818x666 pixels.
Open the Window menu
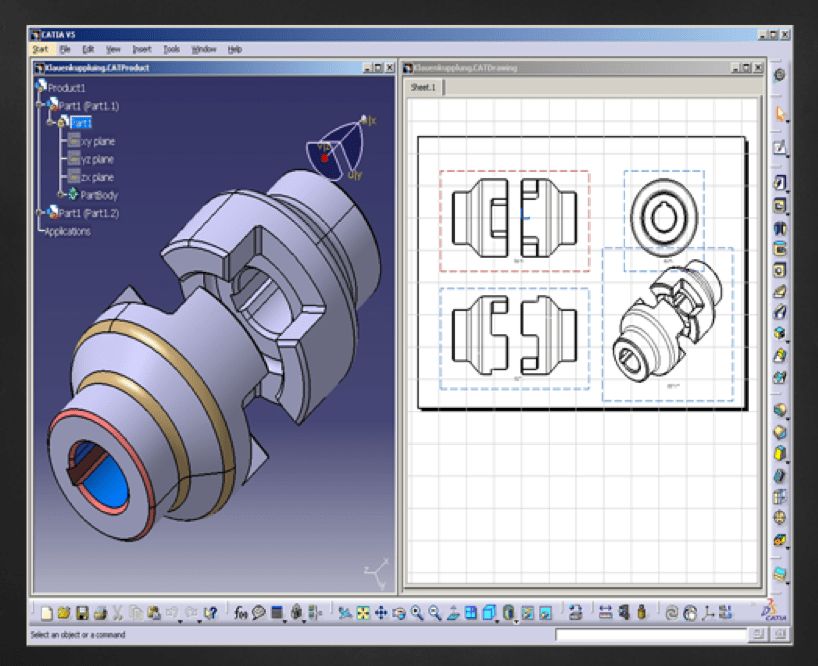(203, 49)
